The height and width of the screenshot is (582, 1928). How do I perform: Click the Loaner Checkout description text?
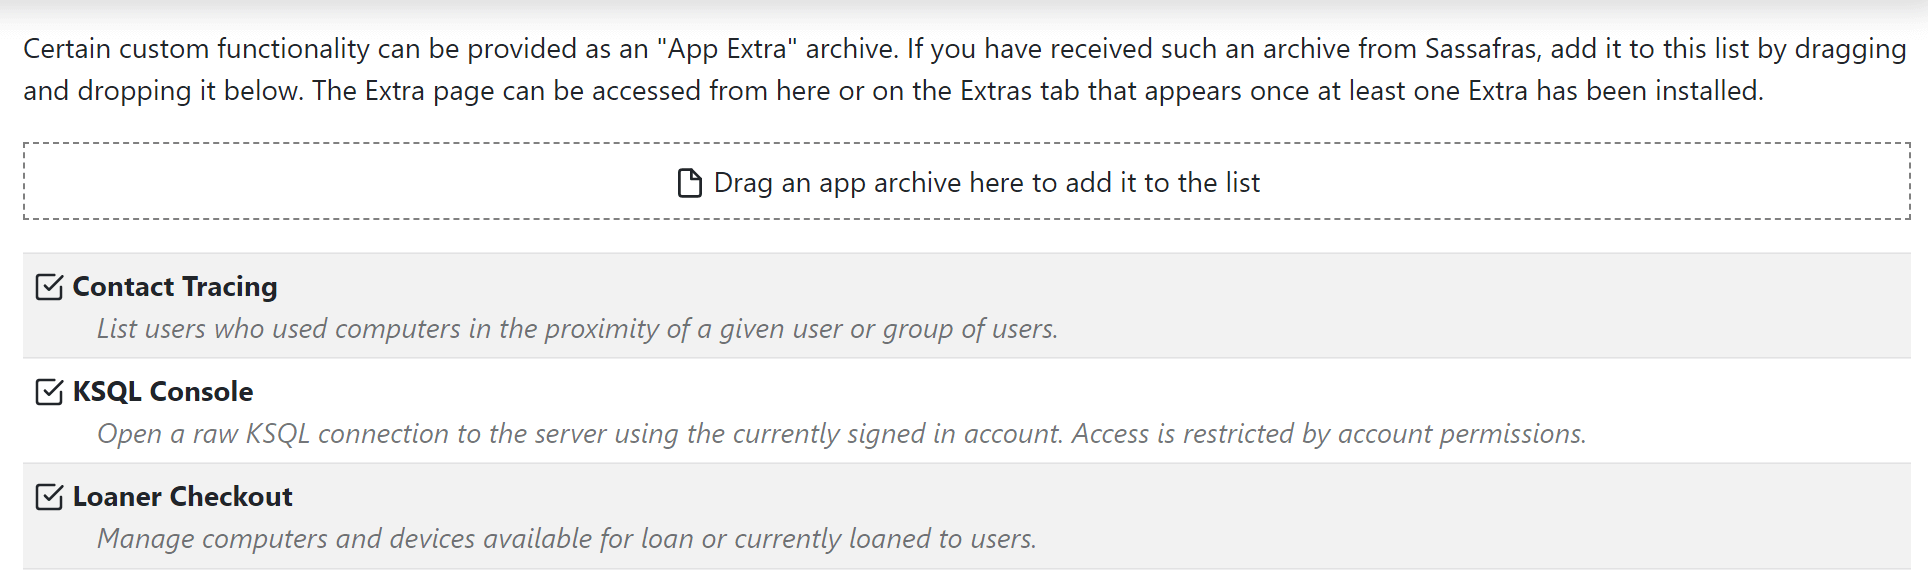[566, 539]
